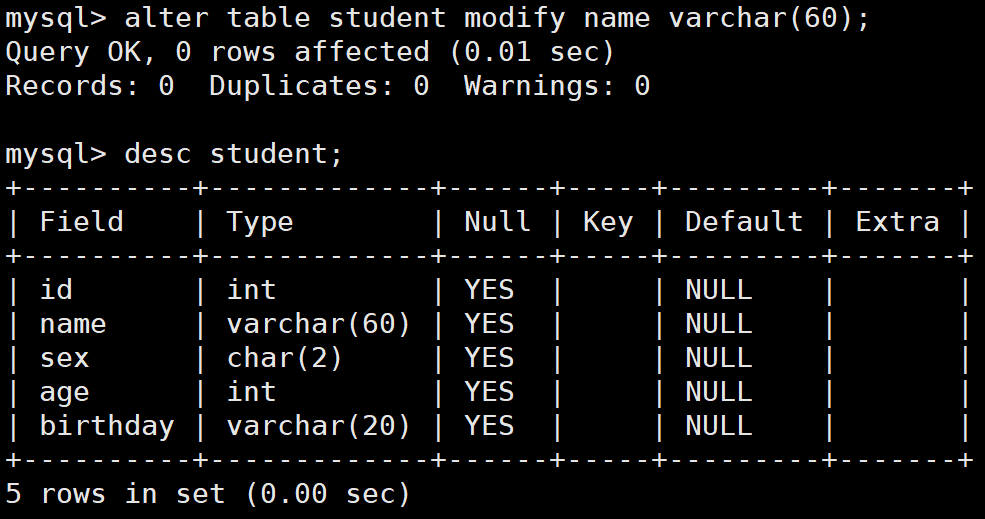This screenshot has width=985, height=519.
Task: Click the 'name' field cell
Action: click(x=73, y=324)
